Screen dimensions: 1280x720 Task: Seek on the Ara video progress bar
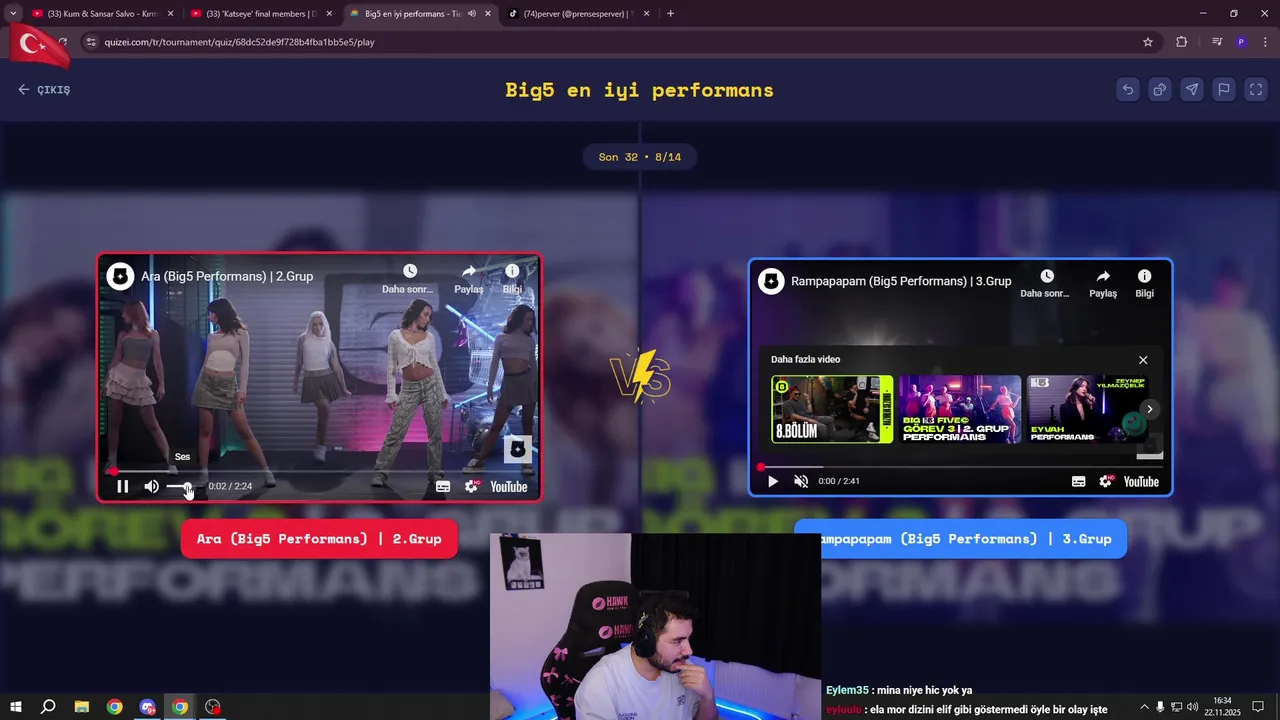pyautogui.click(x=320, y=471)
